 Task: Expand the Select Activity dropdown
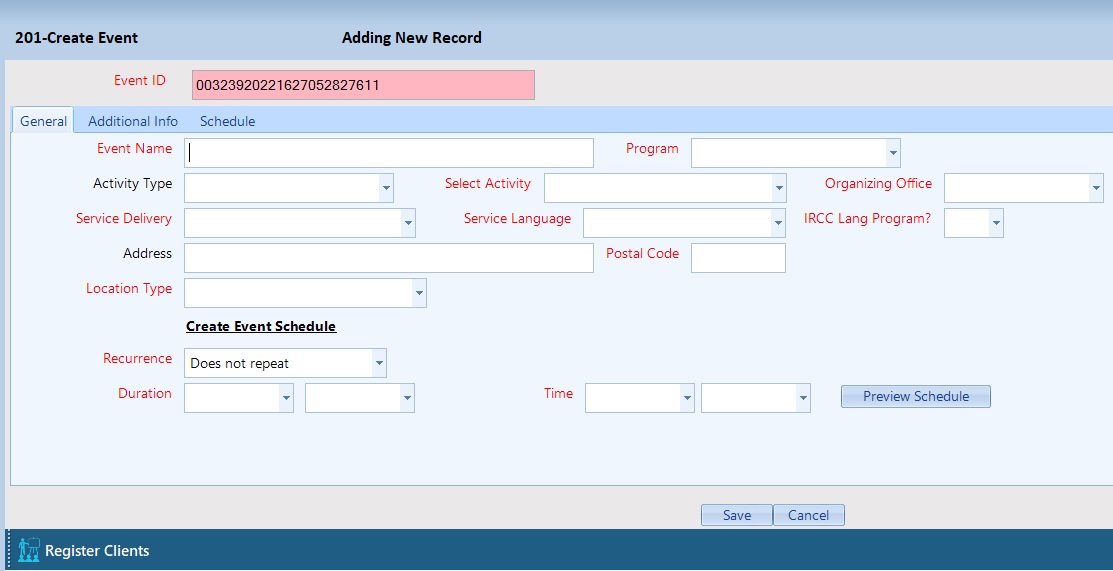(x=778, y=188)
